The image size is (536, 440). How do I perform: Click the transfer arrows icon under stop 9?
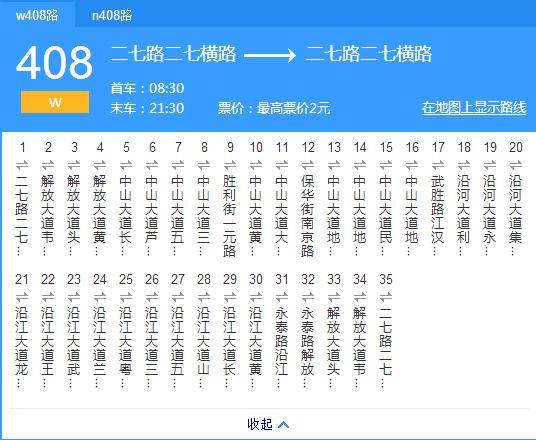pos(230,164)
